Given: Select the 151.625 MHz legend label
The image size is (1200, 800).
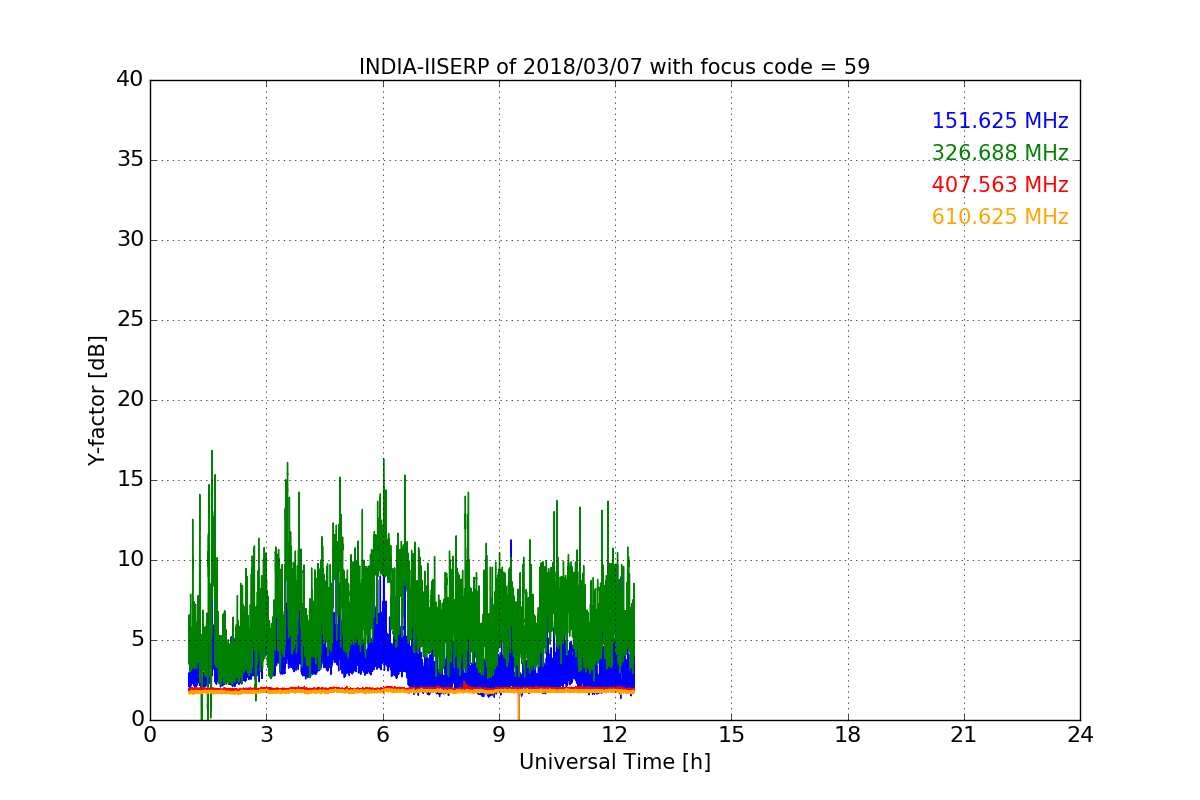Looking at the screenshot, I should coord(1000,121).
